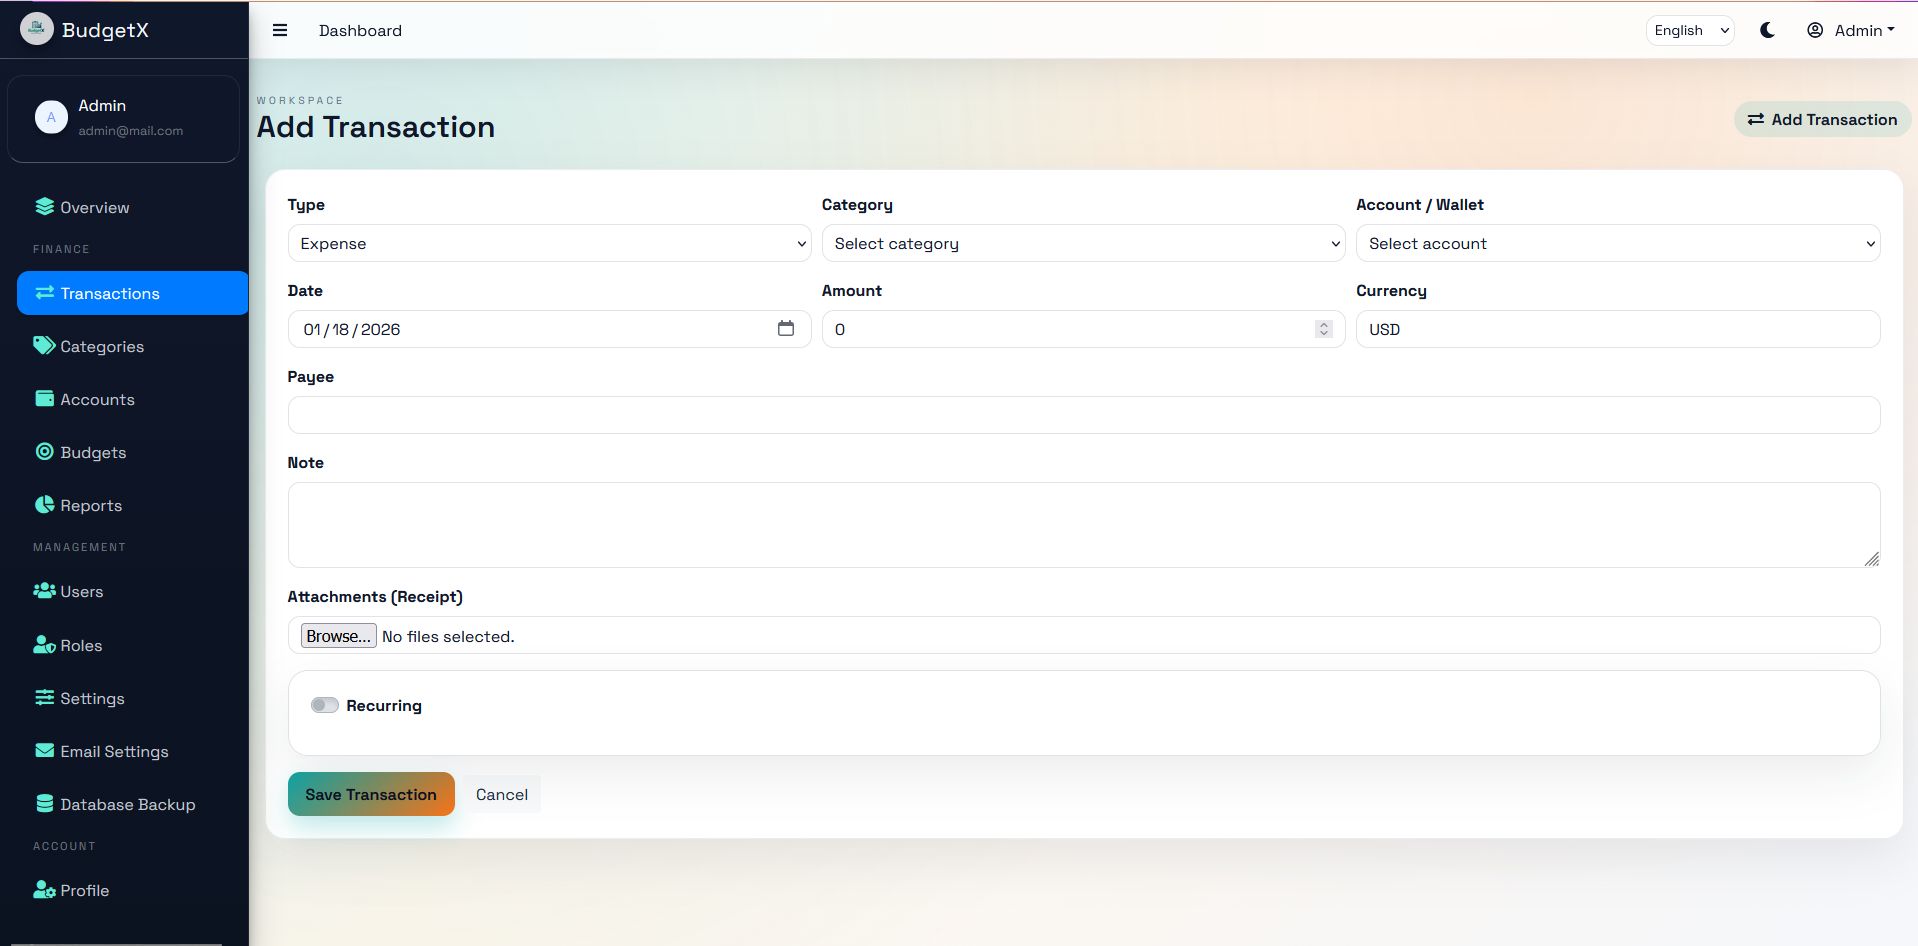
Task: Click the BudgetX brand name
Action: click(105, 30)
